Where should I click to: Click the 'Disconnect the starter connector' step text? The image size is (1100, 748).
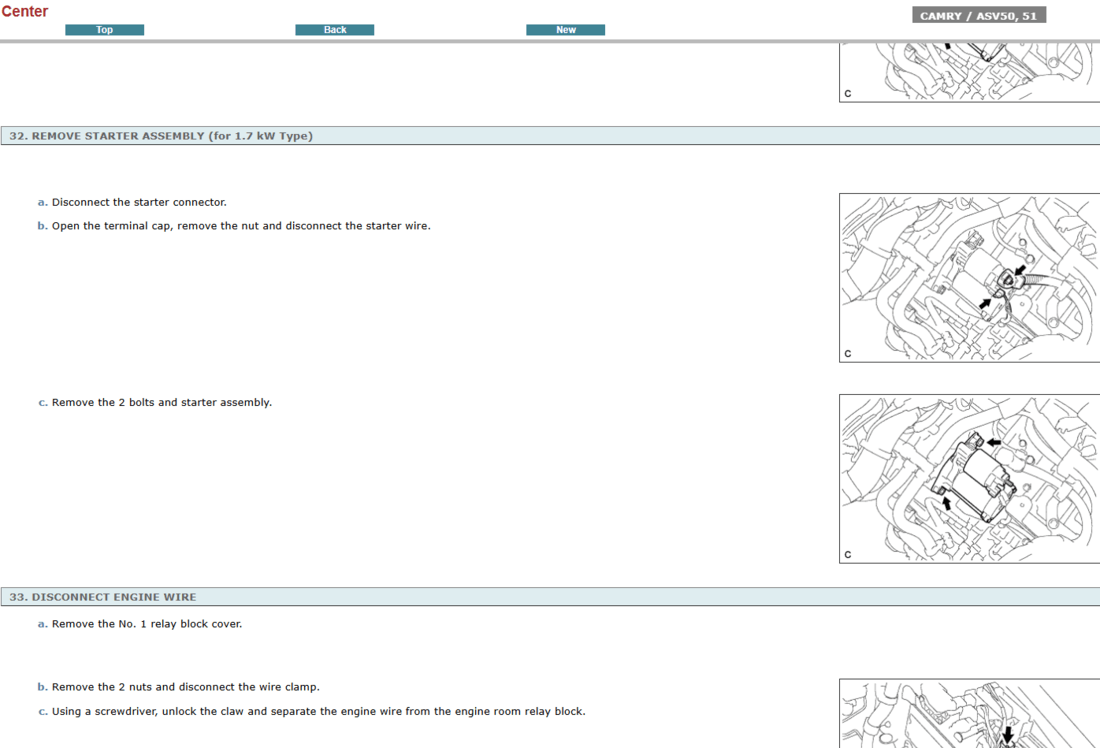(139, 202)
